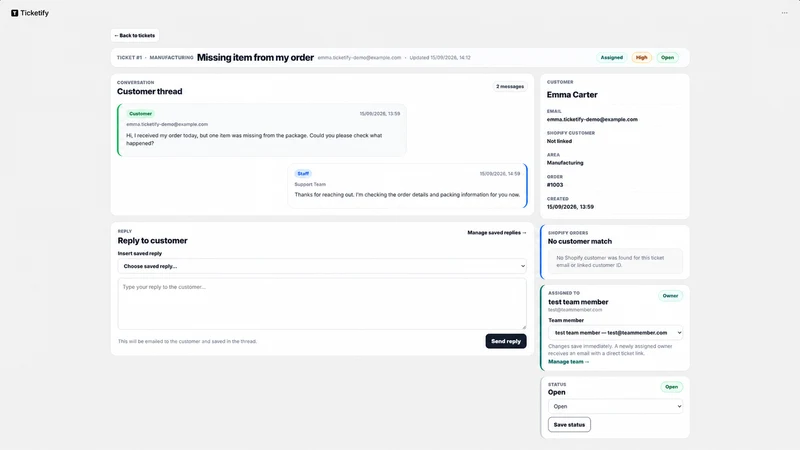
Task: Open the Manage team link
Action: 568,362
